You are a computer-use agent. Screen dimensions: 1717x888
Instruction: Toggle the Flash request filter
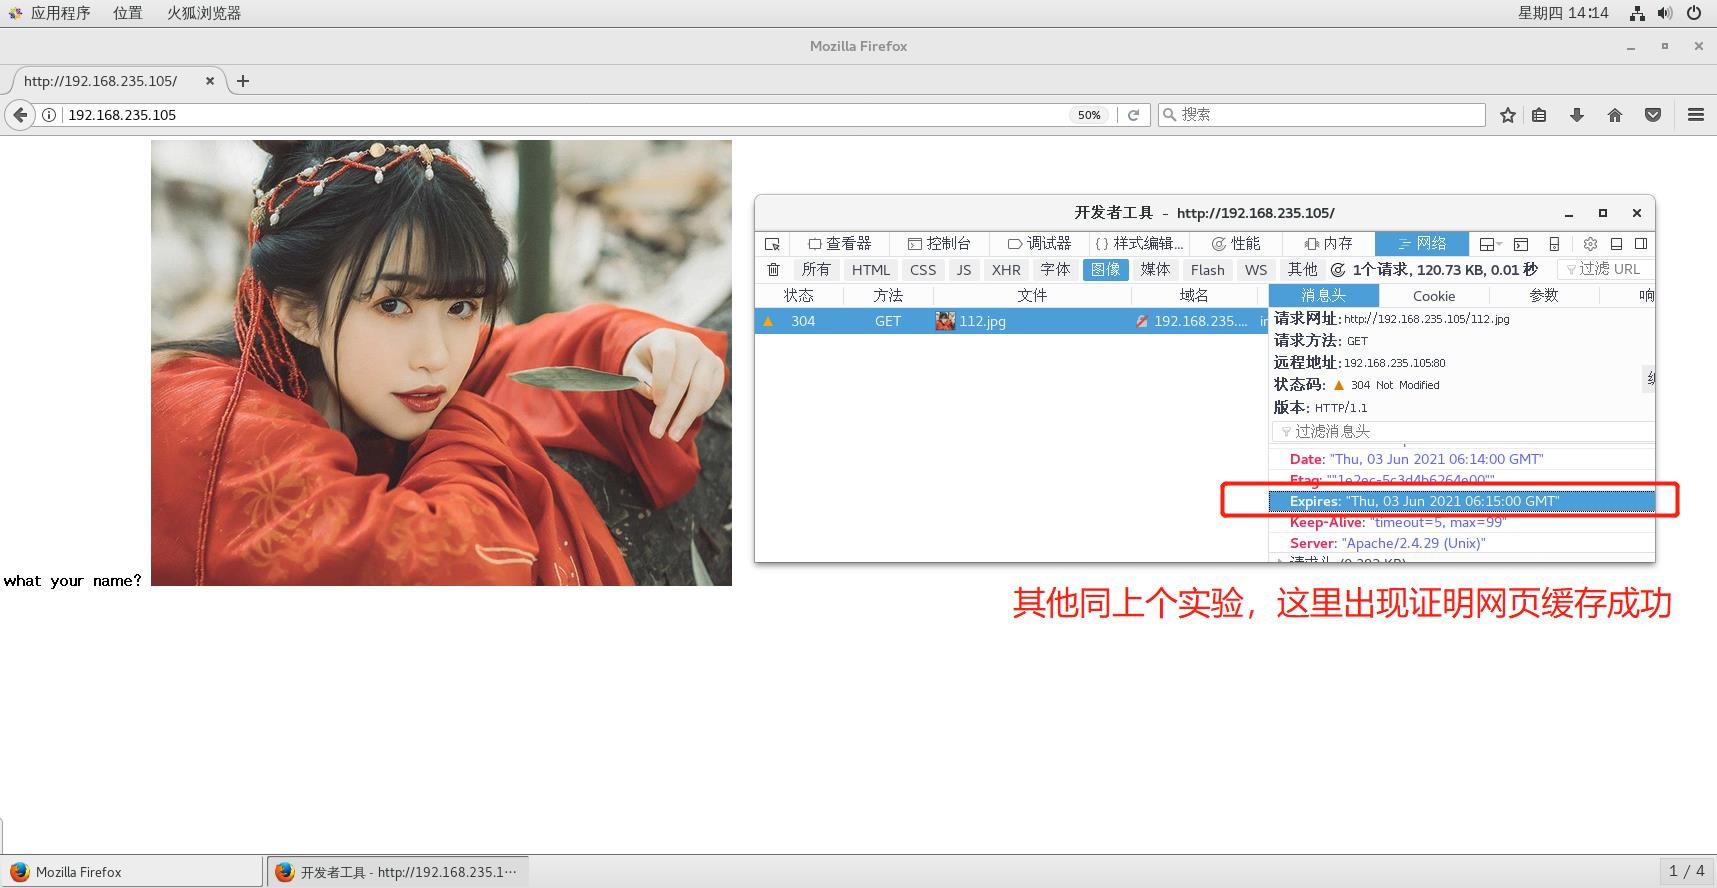[x=1208, y=270]
